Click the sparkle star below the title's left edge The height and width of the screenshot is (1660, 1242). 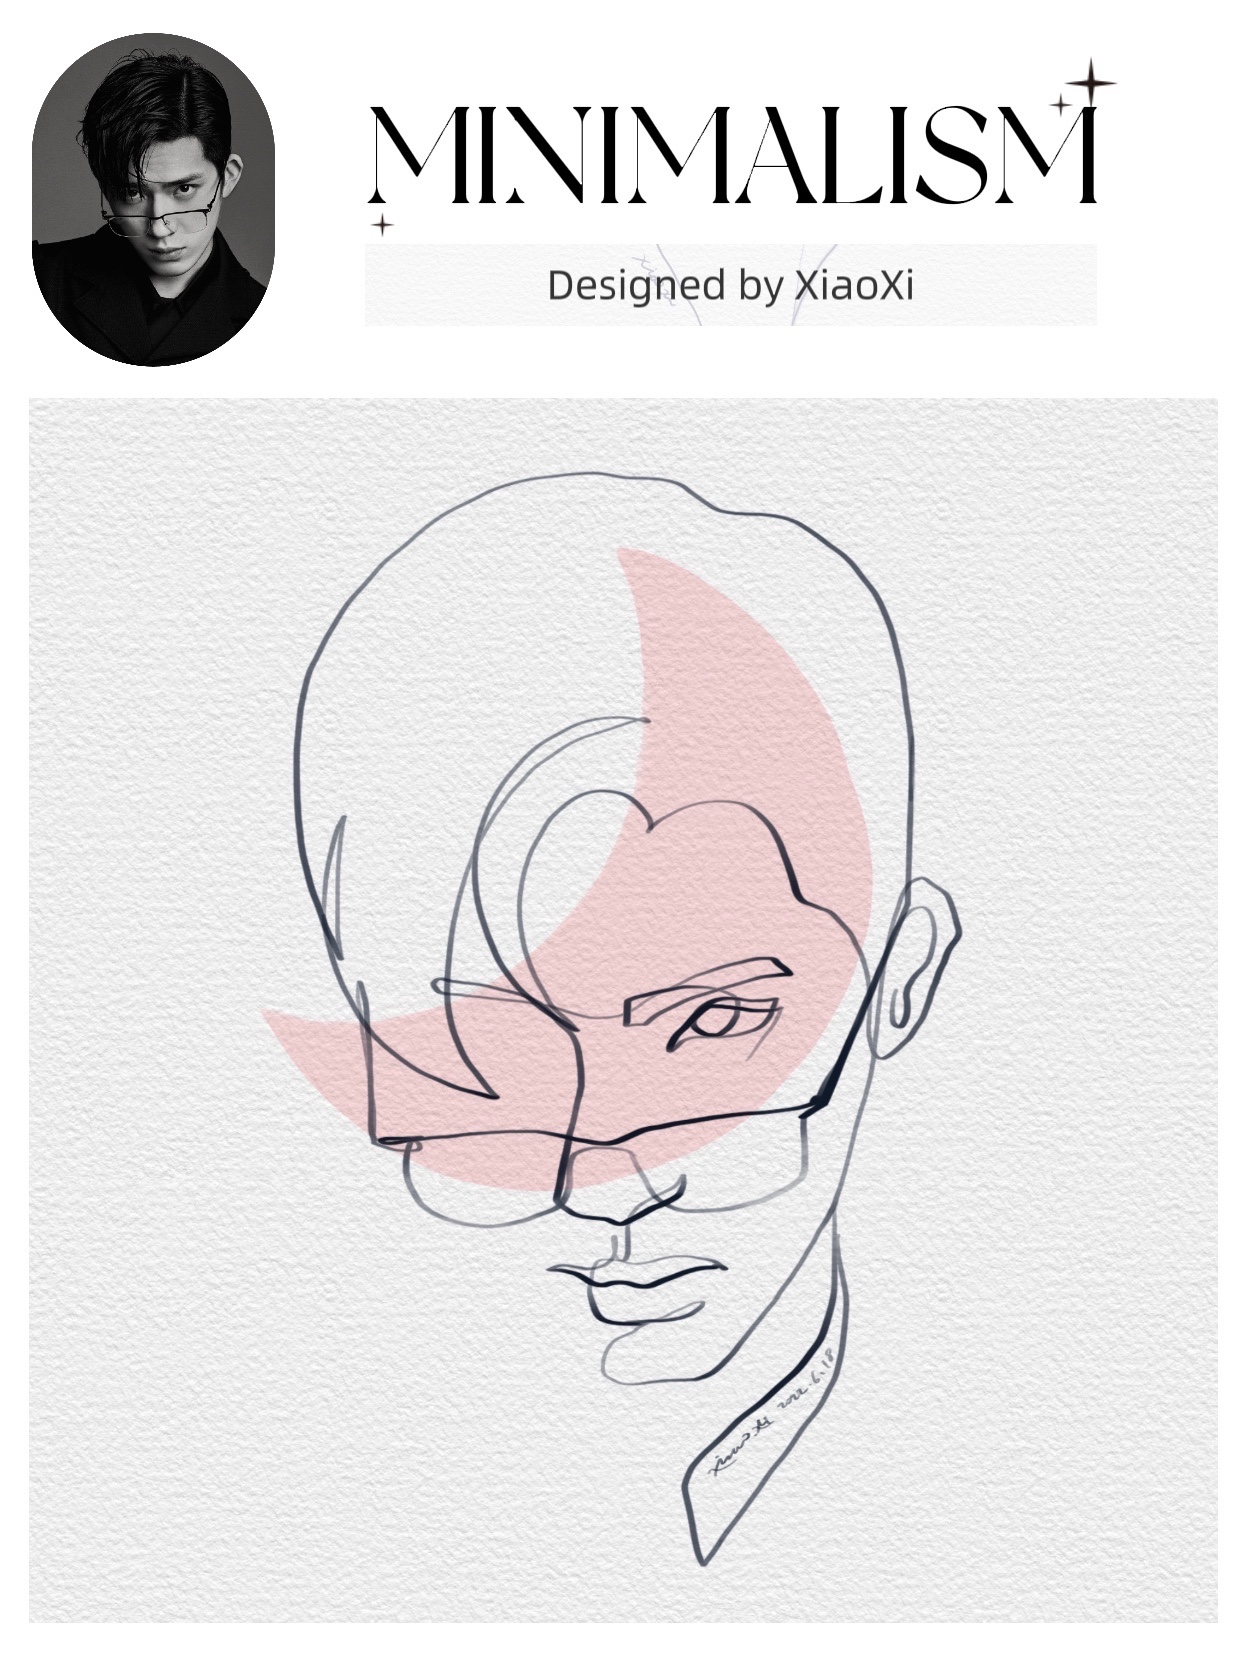381,224
